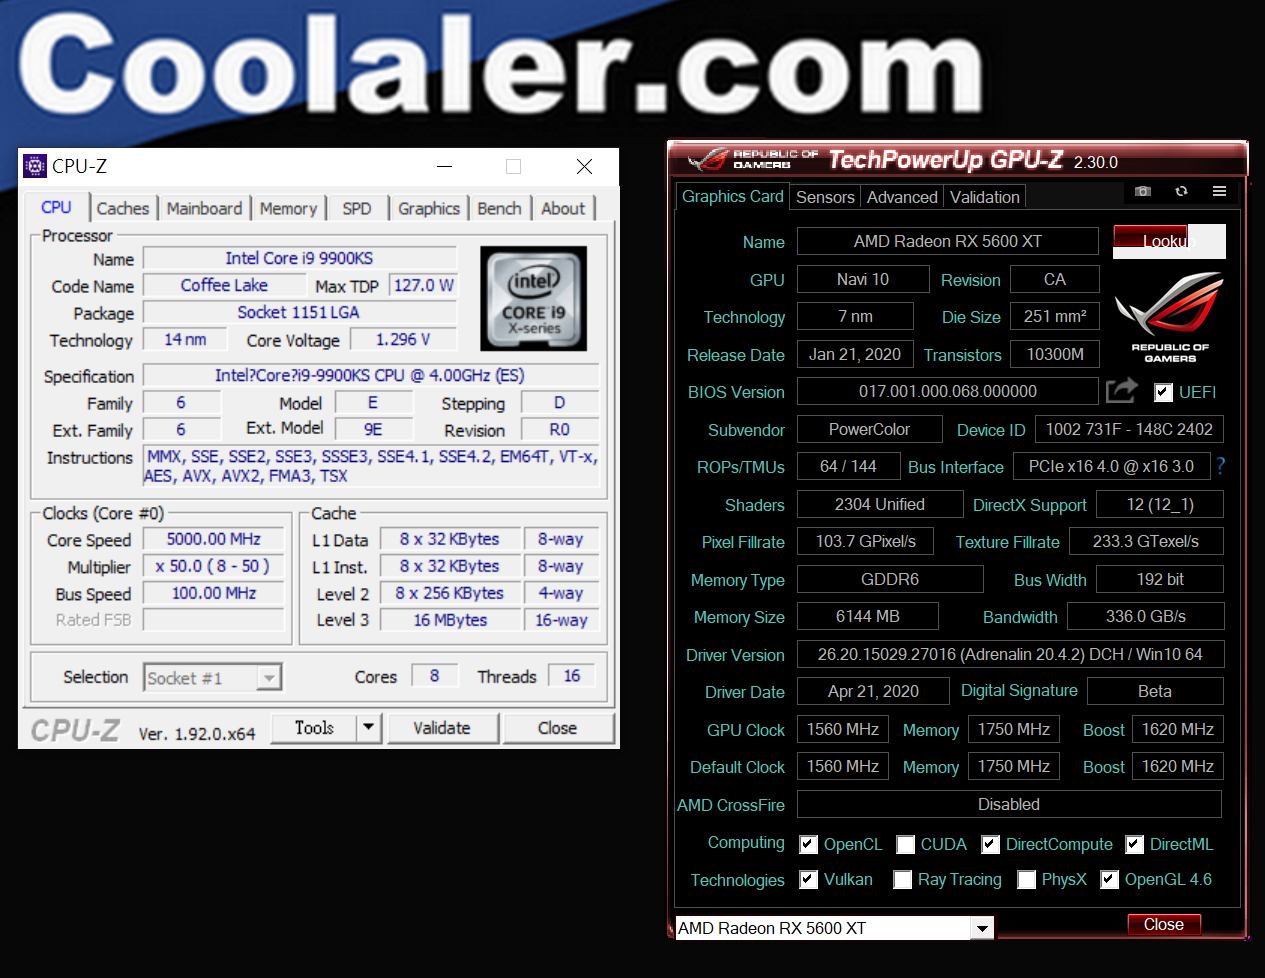
Task: Click the Code Name value Coffee Lake
Action: [224, 285]
